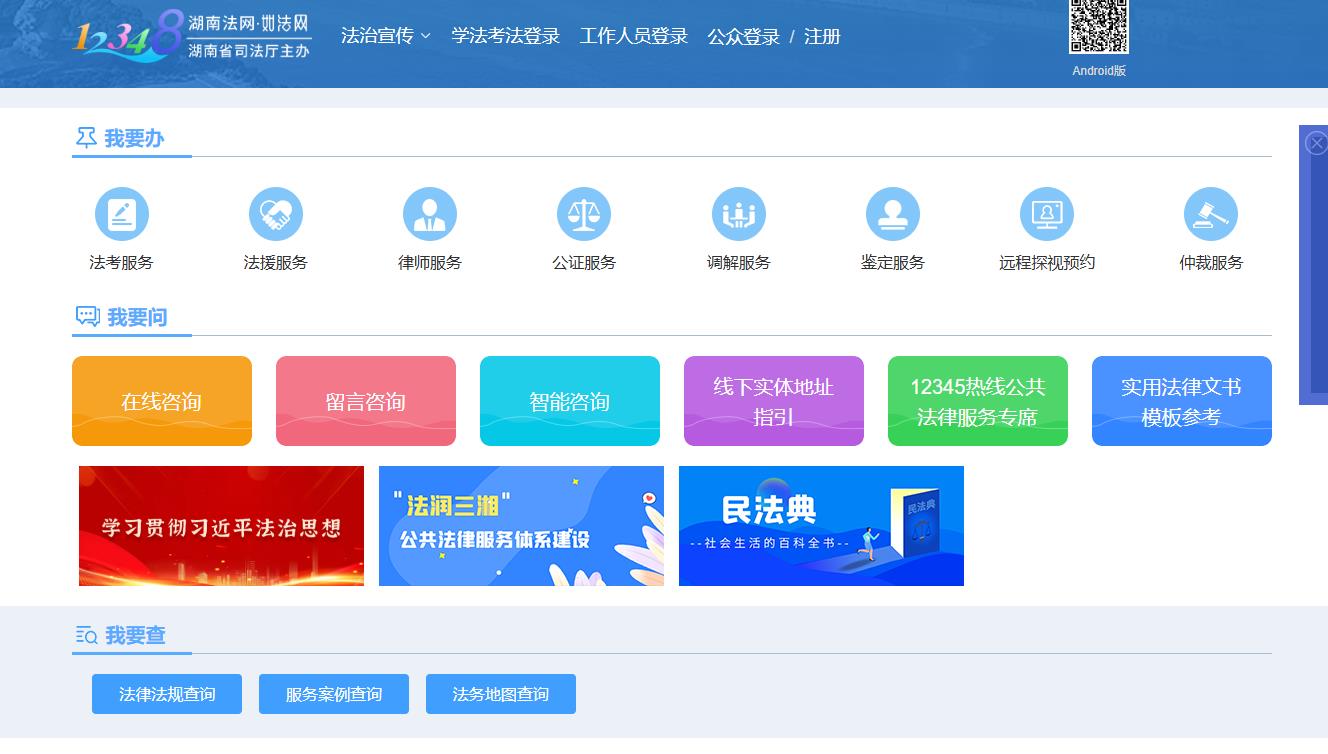Click the 调解服务 mediation icon
The width and height of the screenshot is (1328, 754).
pyautogui.click(x=738, y=214)
